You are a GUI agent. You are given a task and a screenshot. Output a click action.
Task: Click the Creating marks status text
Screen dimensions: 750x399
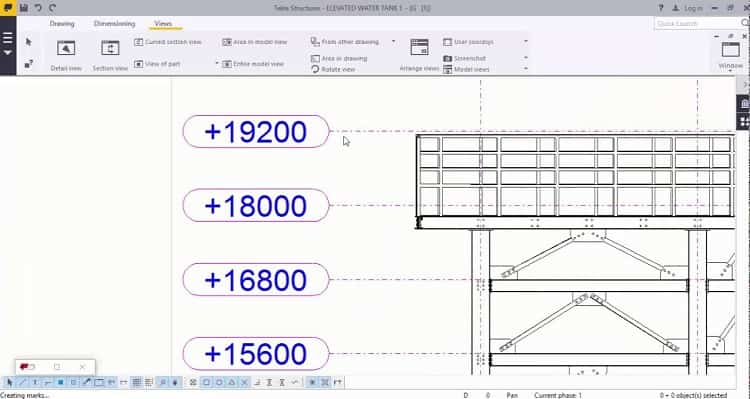24,395
